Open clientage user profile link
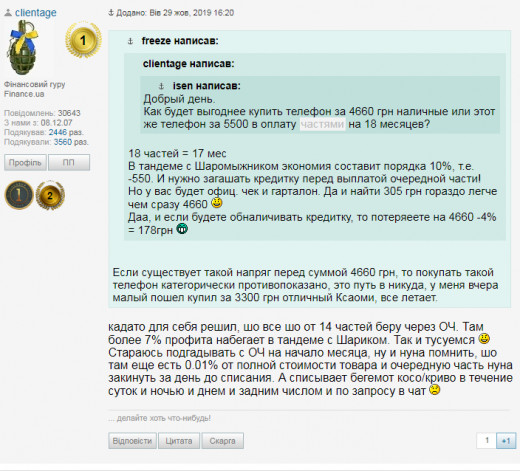The height and width of the screenshot is (471, 520). pos(35,13)
